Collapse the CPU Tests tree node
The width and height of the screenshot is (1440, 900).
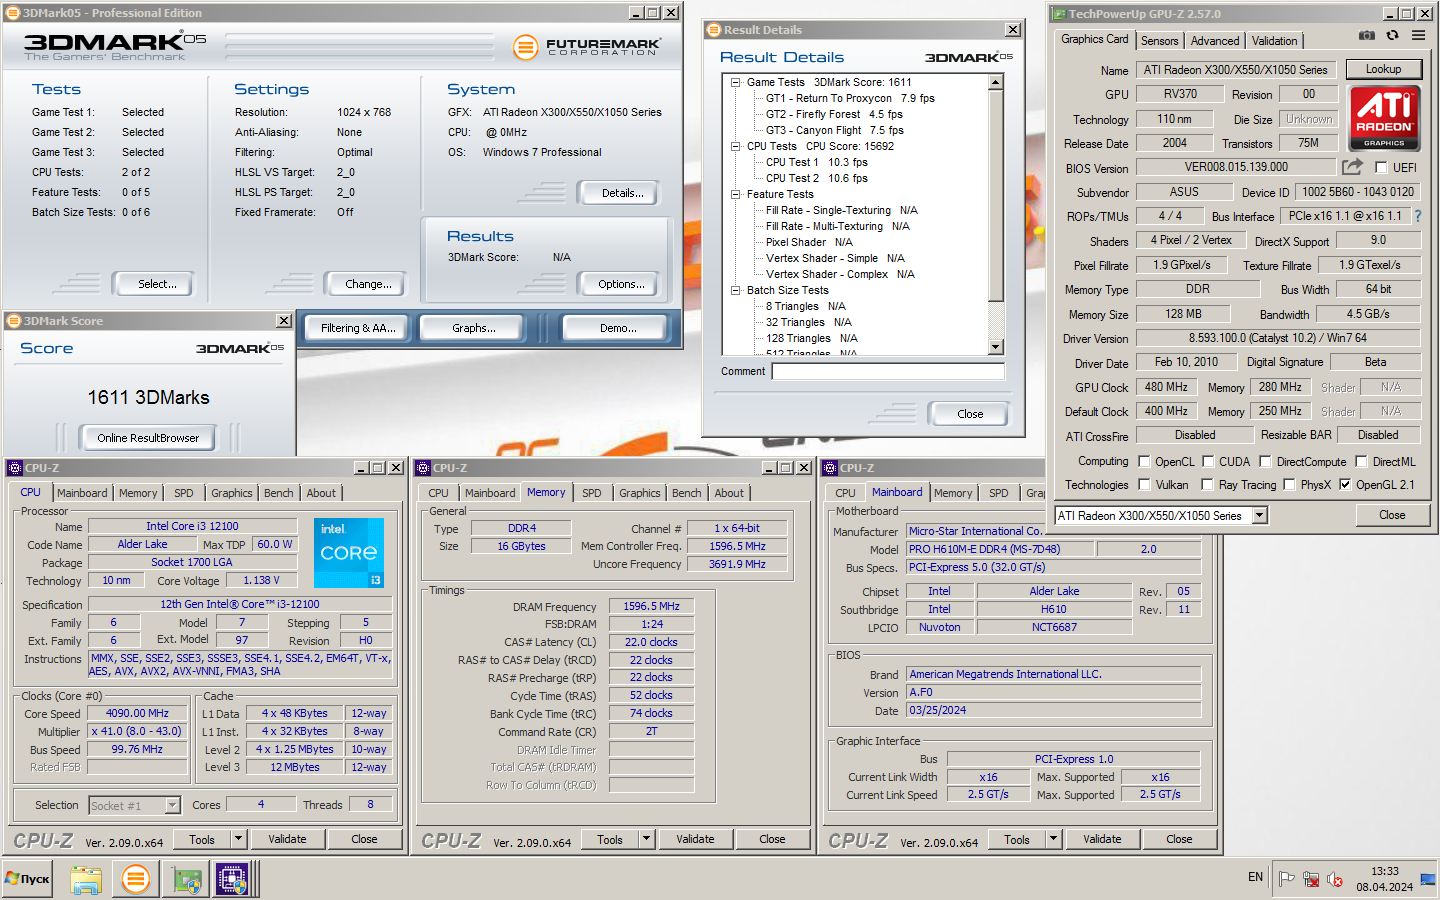coord(735,146)
